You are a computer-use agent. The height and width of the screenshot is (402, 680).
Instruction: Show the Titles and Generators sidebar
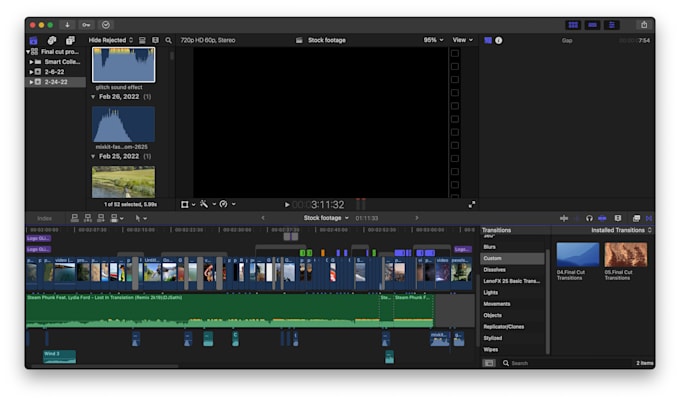pos(70,40)
